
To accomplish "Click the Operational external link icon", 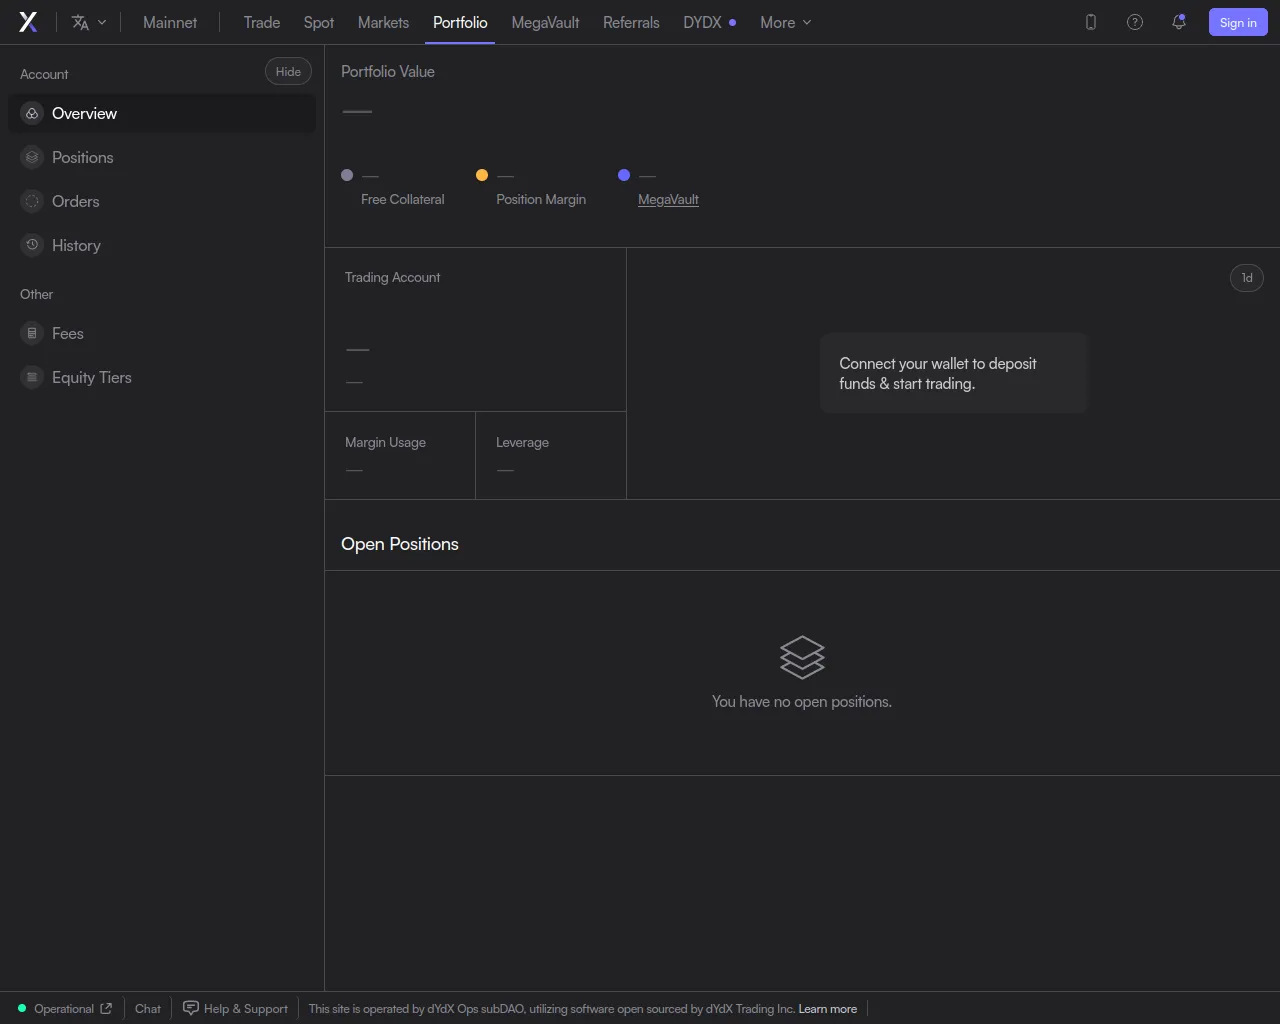I will point(106,1008).
